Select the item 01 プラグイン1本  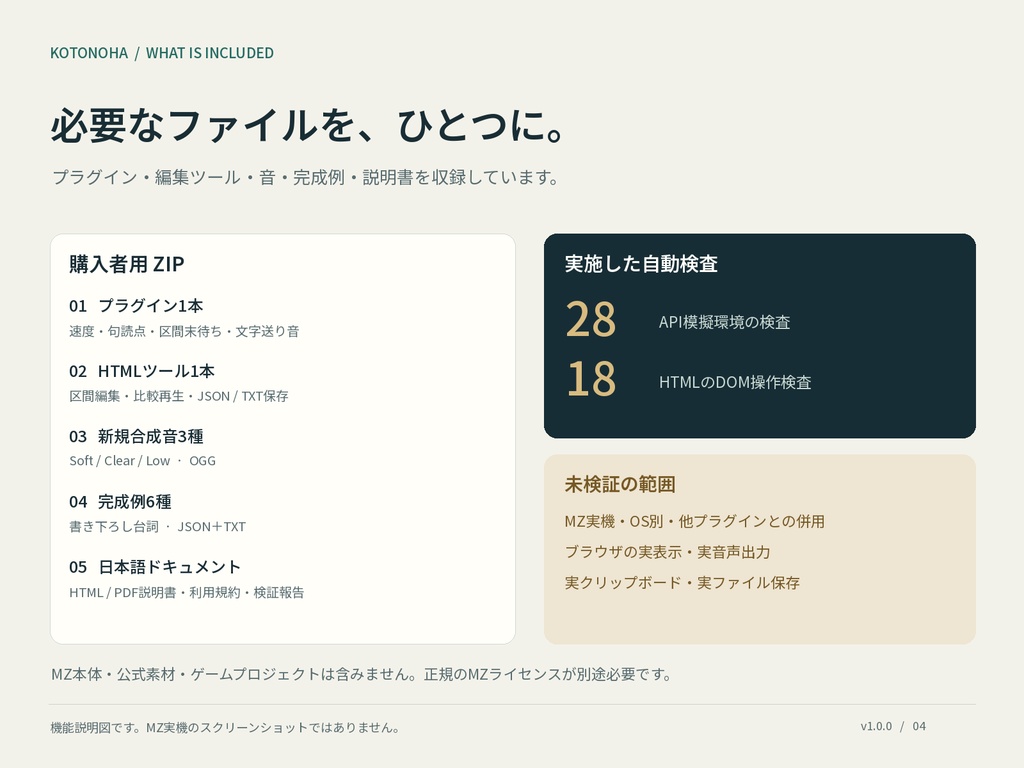(x=136, y=306)
